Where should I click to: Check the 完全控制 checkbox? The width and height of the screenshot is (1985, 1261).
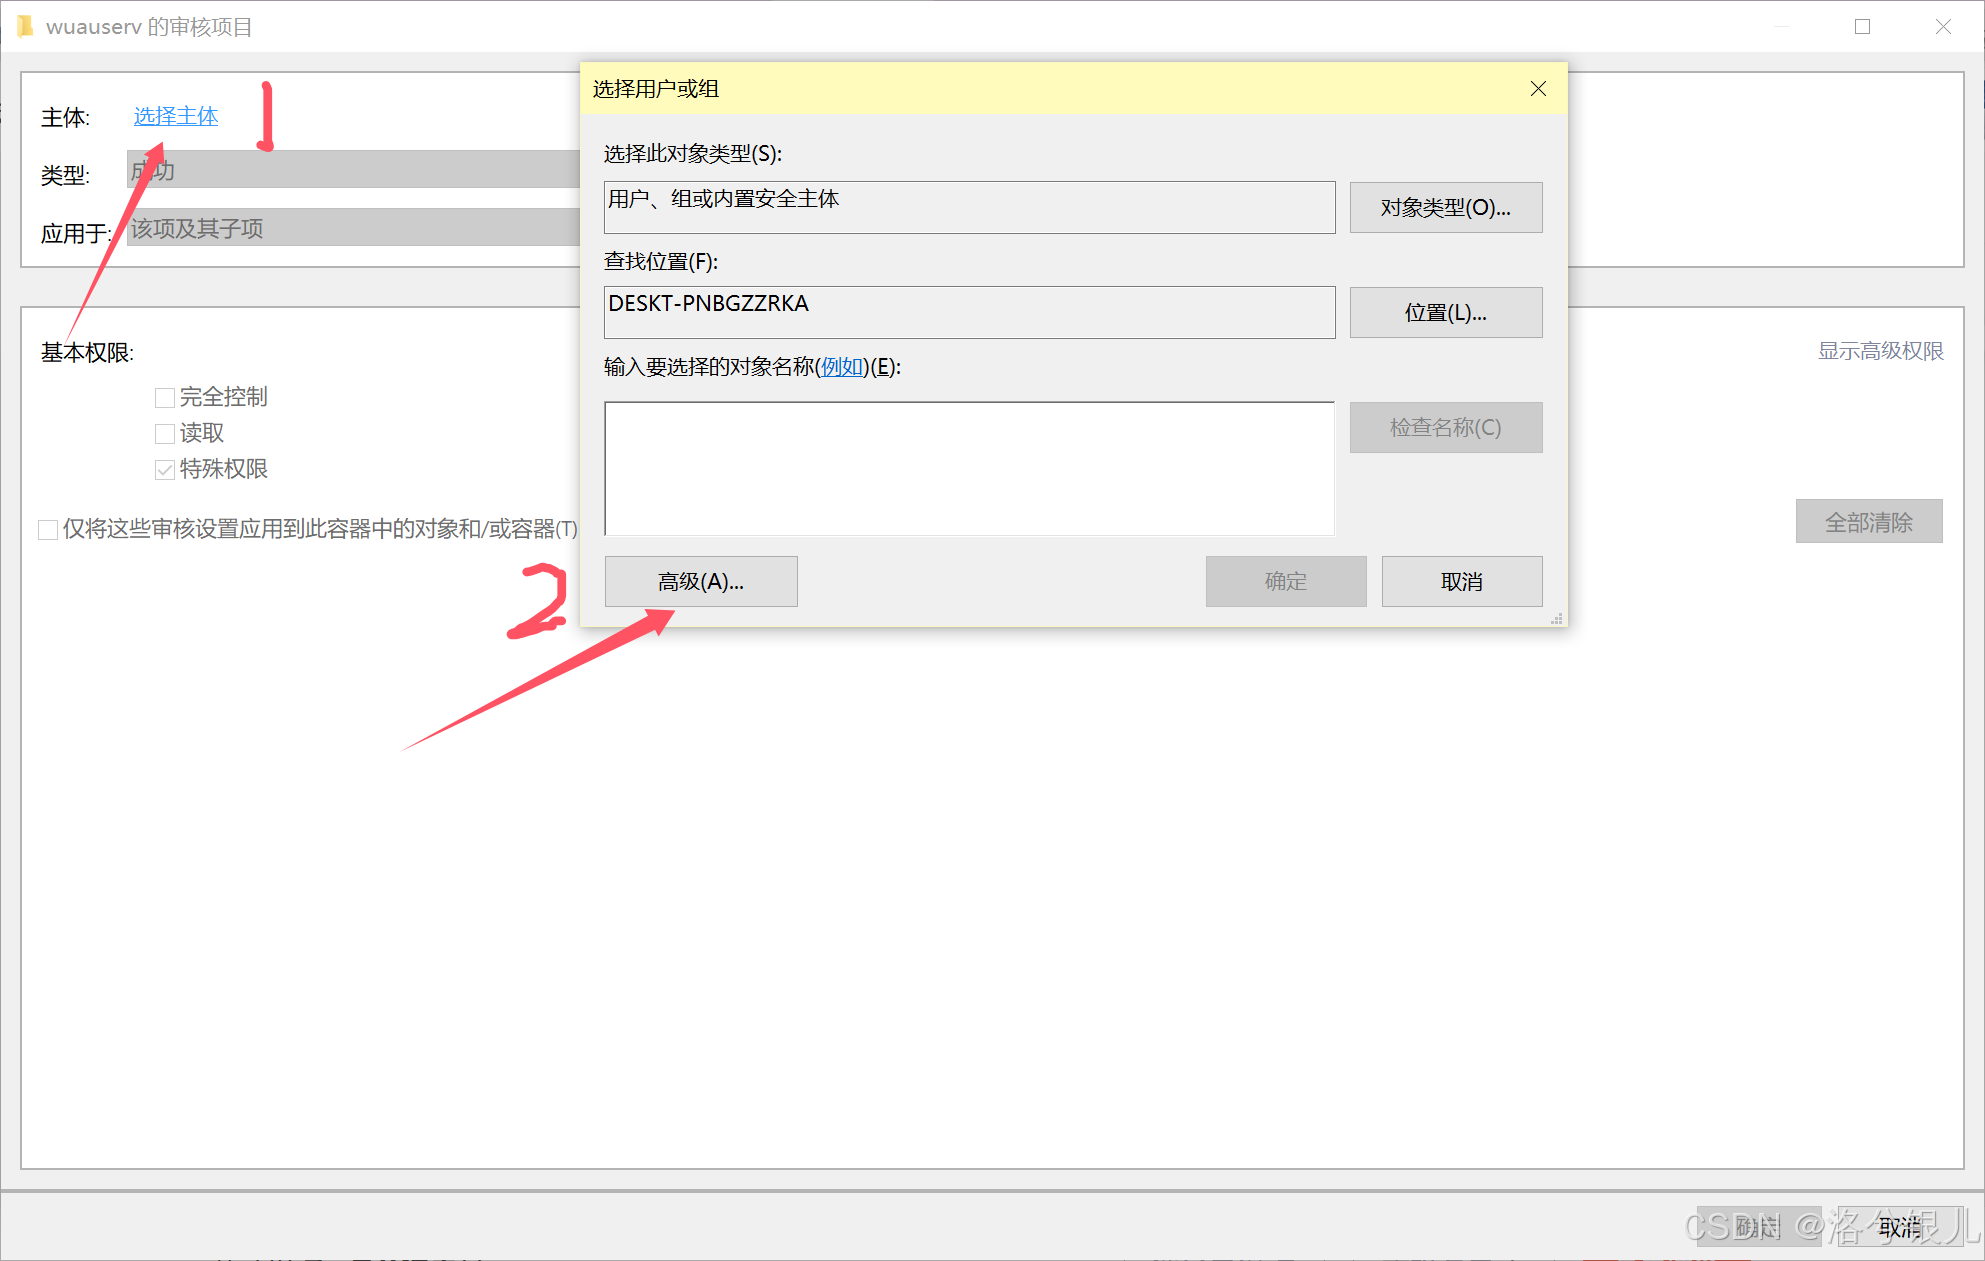pos(165,398)
